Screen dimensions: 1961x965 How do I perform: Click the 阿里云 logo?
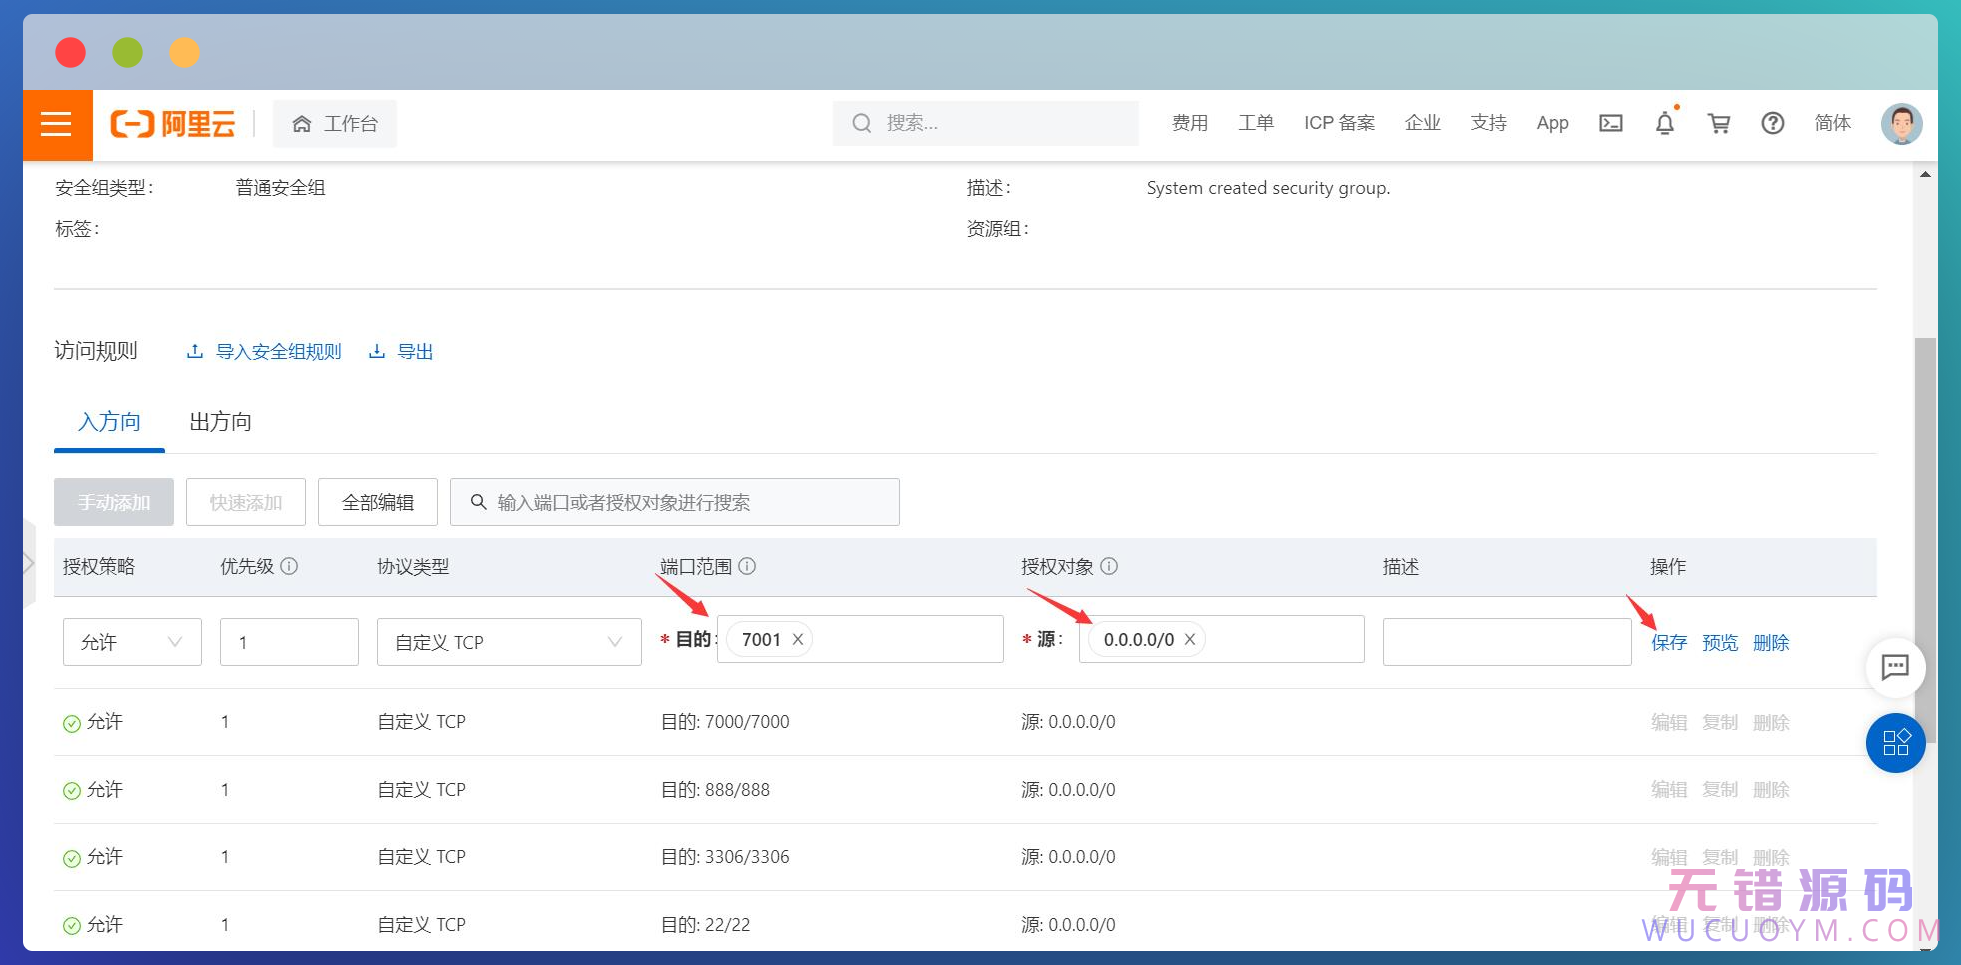click(175, 124)
